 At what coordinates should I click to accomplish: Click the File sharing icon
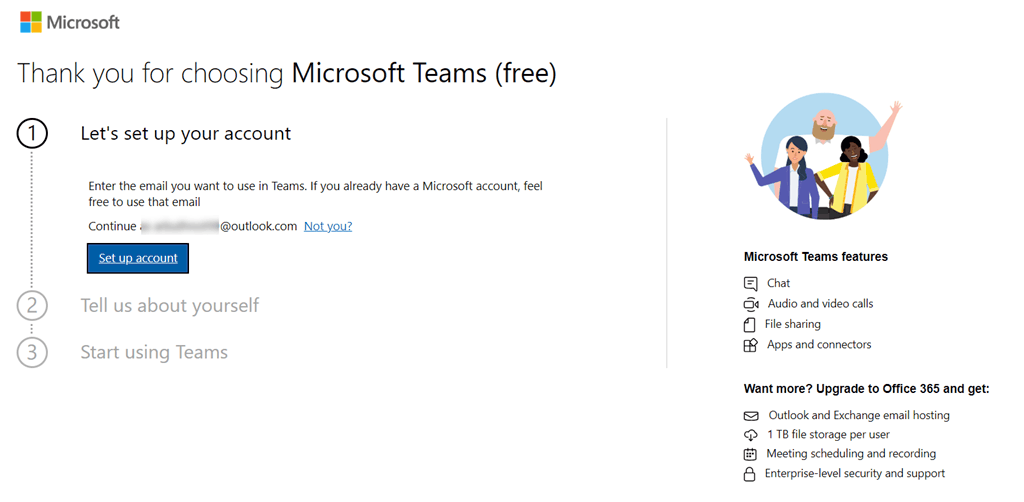751,324
